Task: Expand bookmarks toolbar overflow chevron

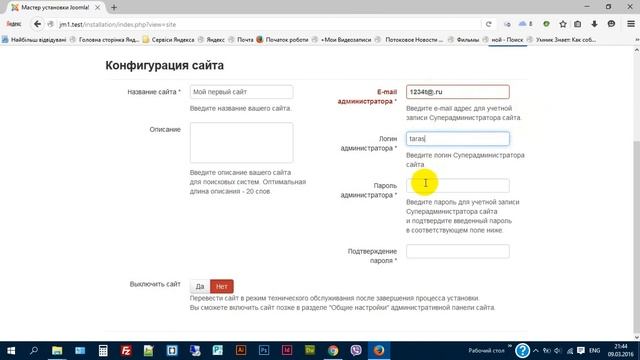Action: [x=637, y=40]
